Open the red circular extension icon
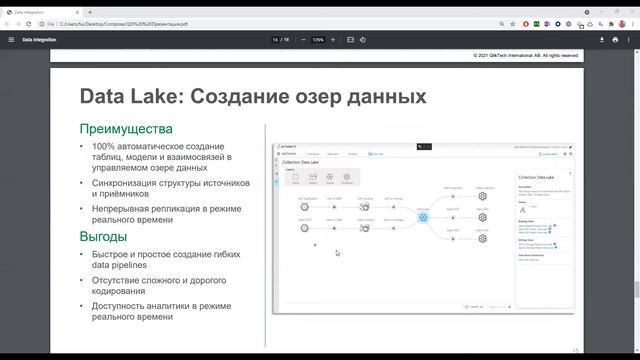The height and width of the screenshot is (360, 640). point(526,24)
